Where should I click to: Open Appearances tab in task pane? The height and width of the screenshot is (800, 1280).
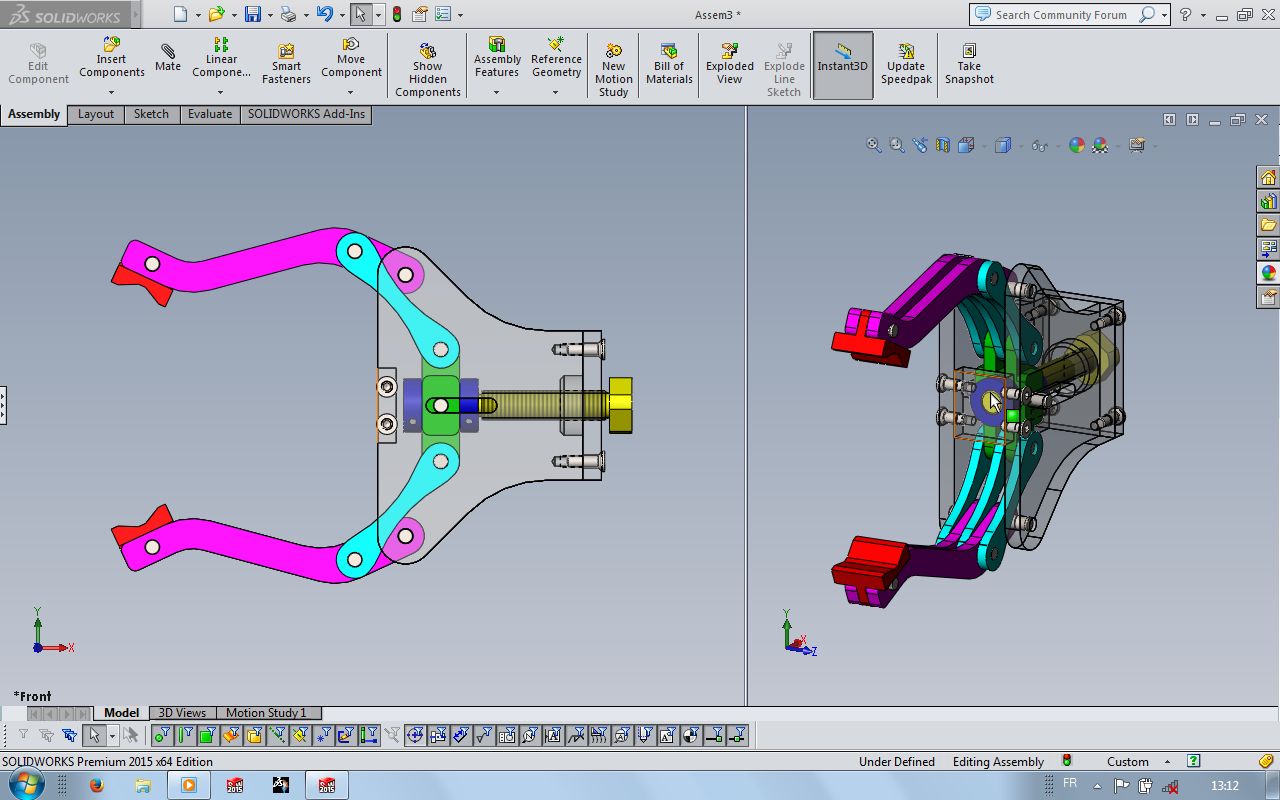point(1268,273)
